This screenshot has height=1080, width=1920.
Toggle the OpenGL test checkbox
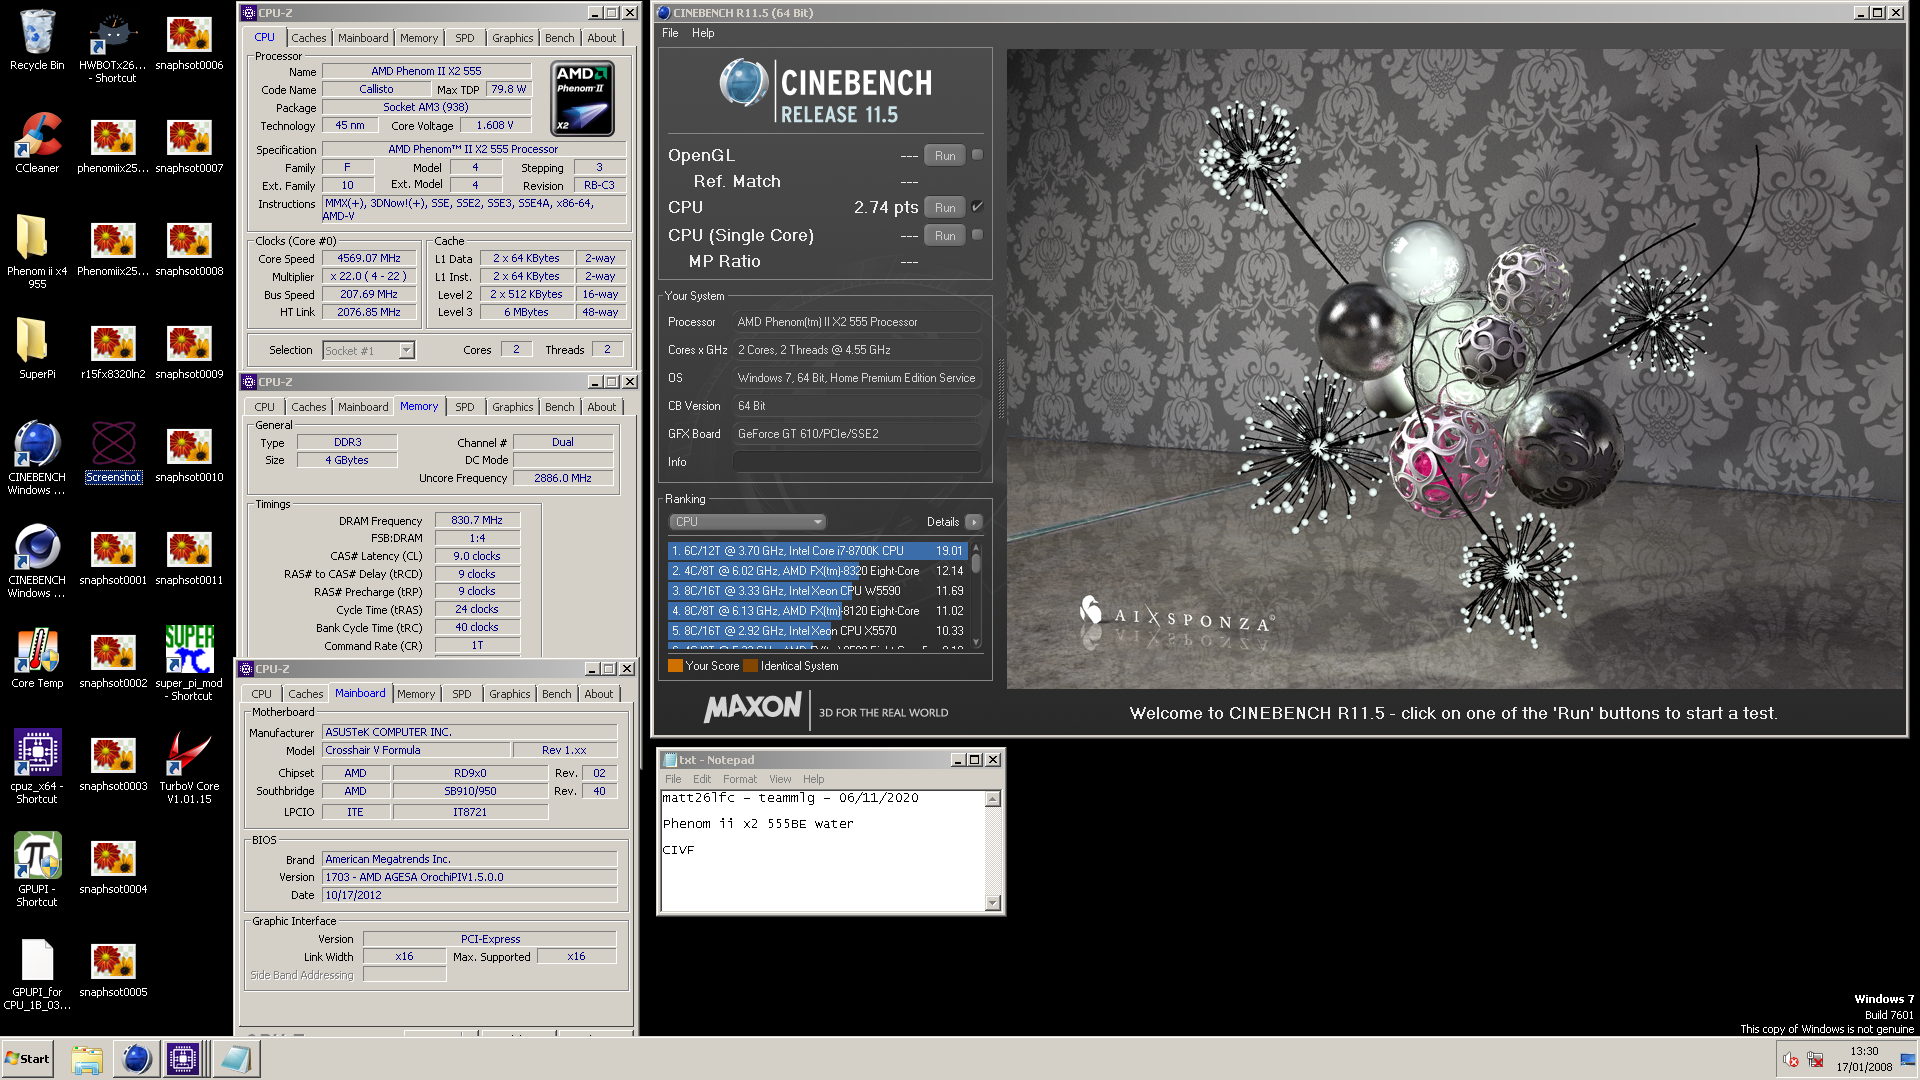coord(977,155)
